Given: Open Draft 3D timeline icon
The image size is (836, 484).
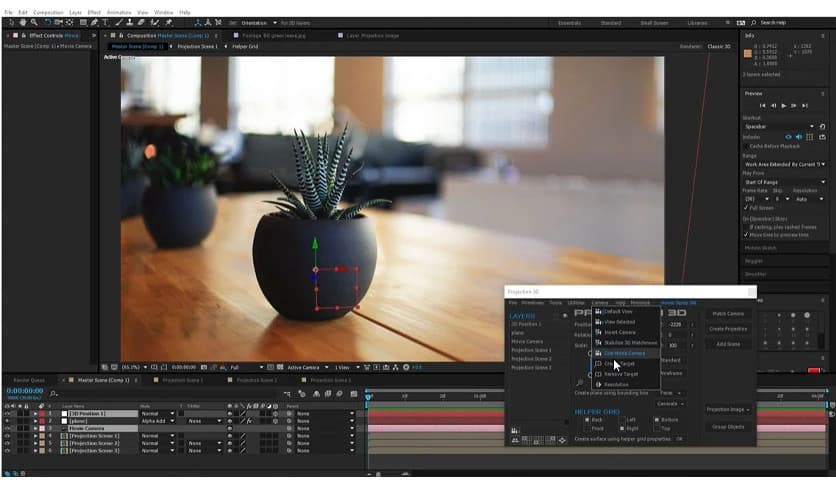Looking at the screenshot, I should [302, 393].
